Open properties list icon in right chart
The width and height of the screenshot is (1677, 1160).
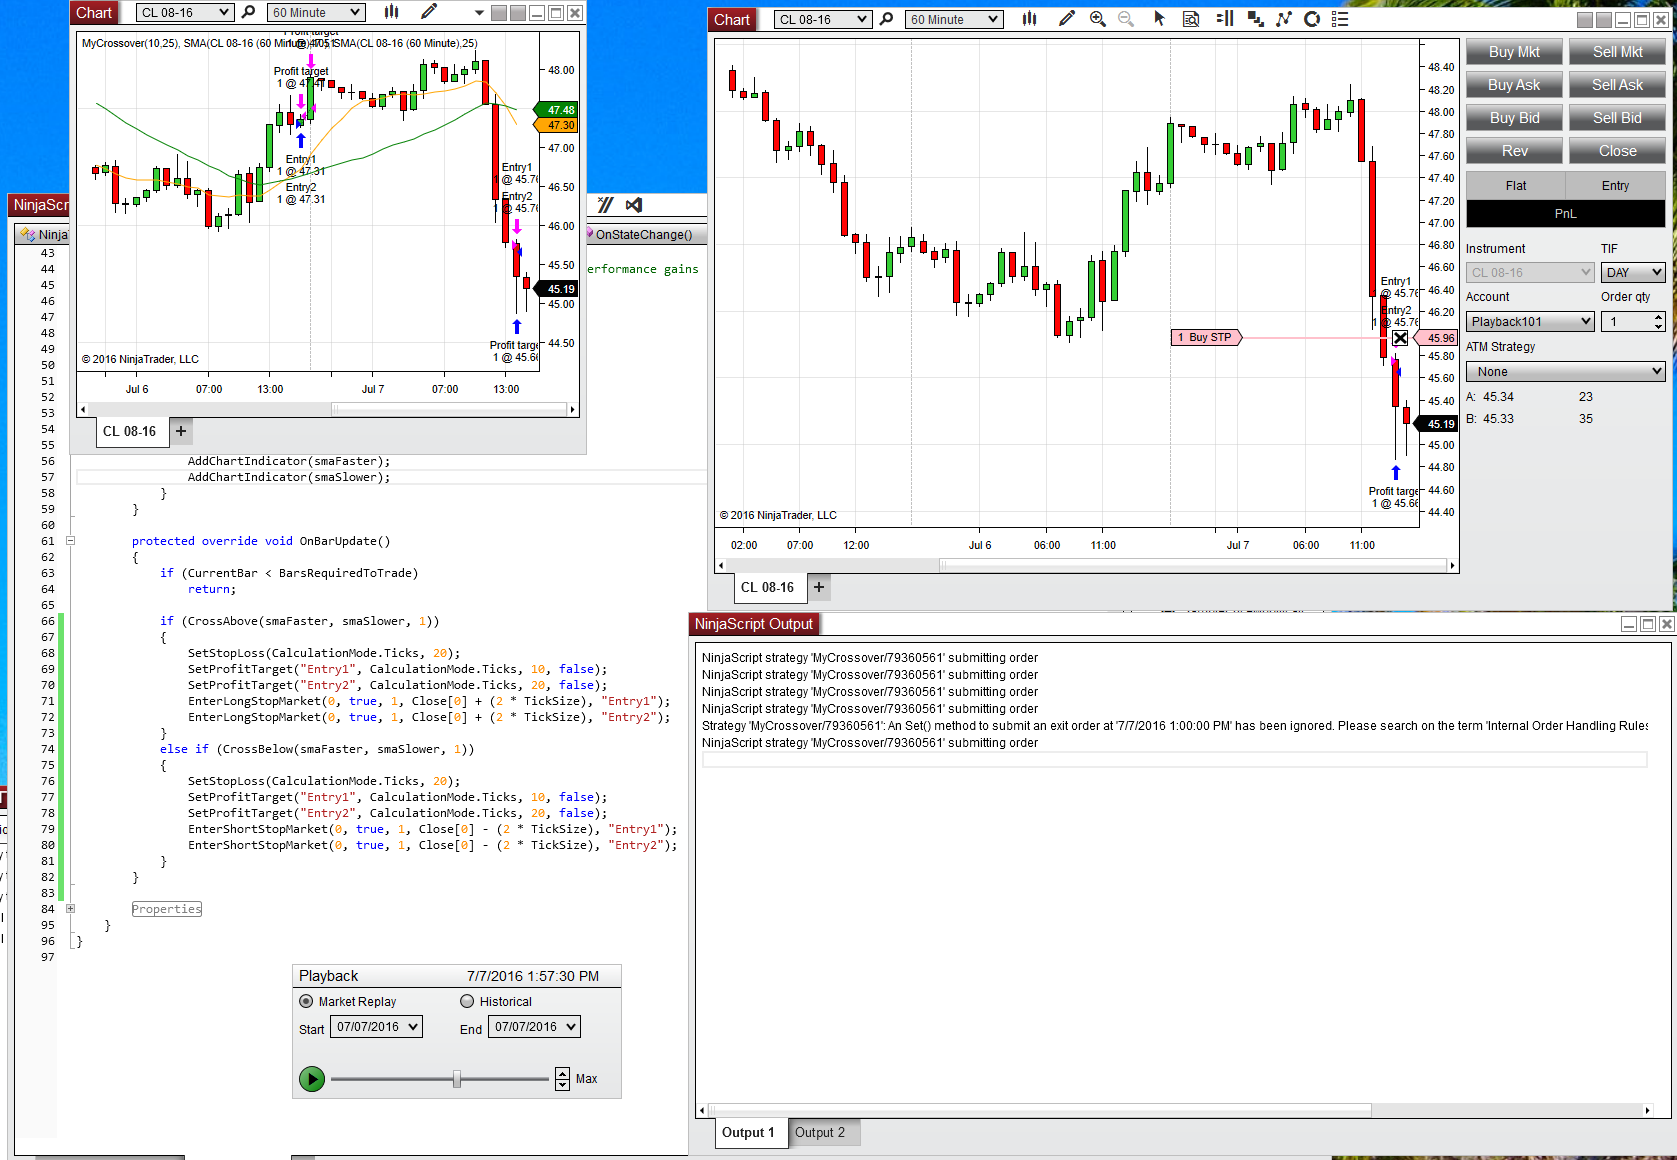pyautogui.click(x=1340, y=19)
